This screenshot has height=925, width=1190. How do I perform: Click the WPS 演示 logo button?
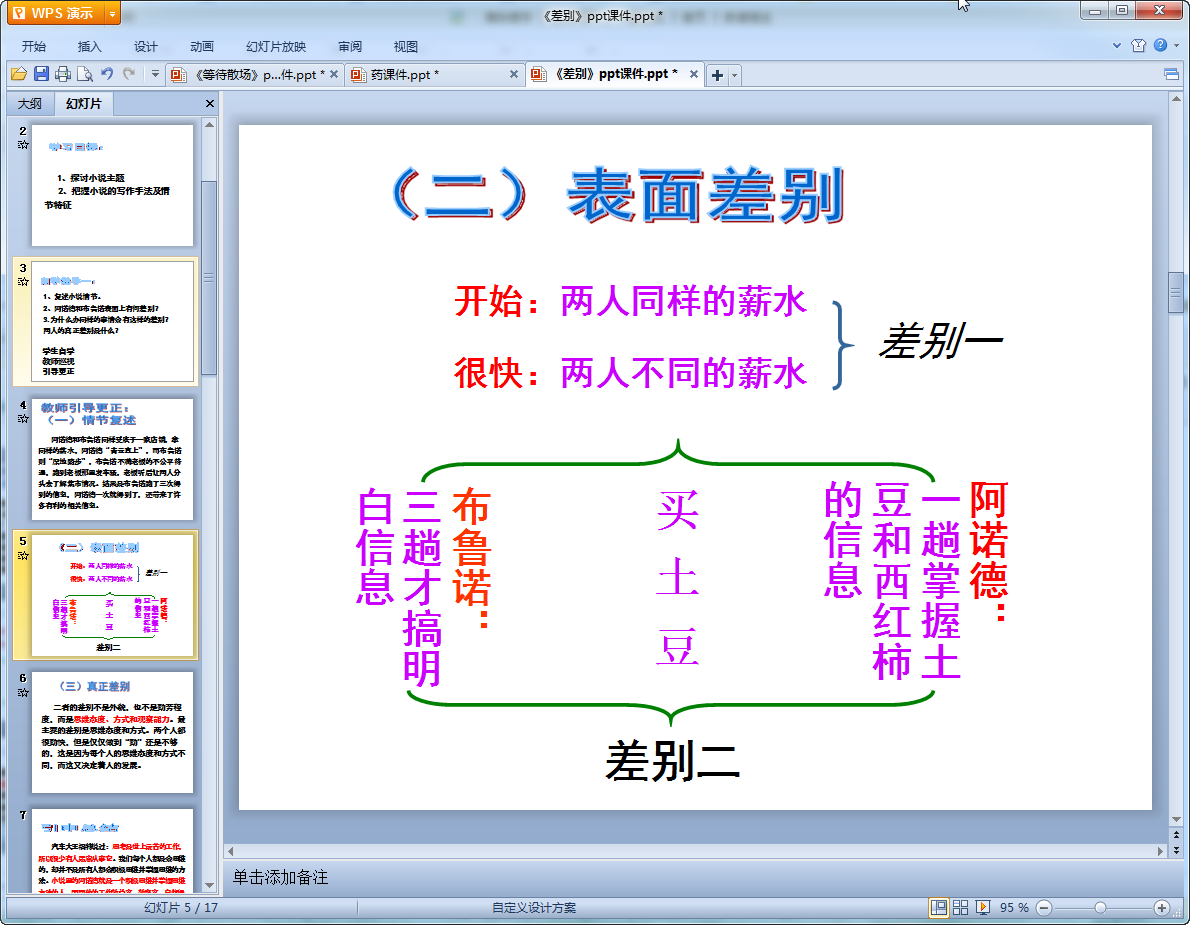pos(56,14)
